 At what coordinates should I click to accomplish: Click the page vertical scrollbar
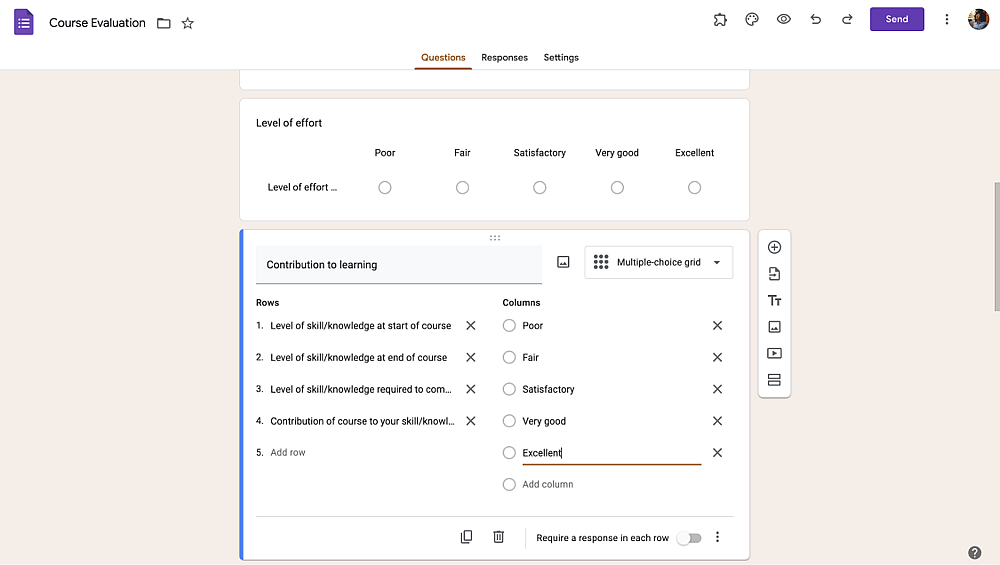996,247
